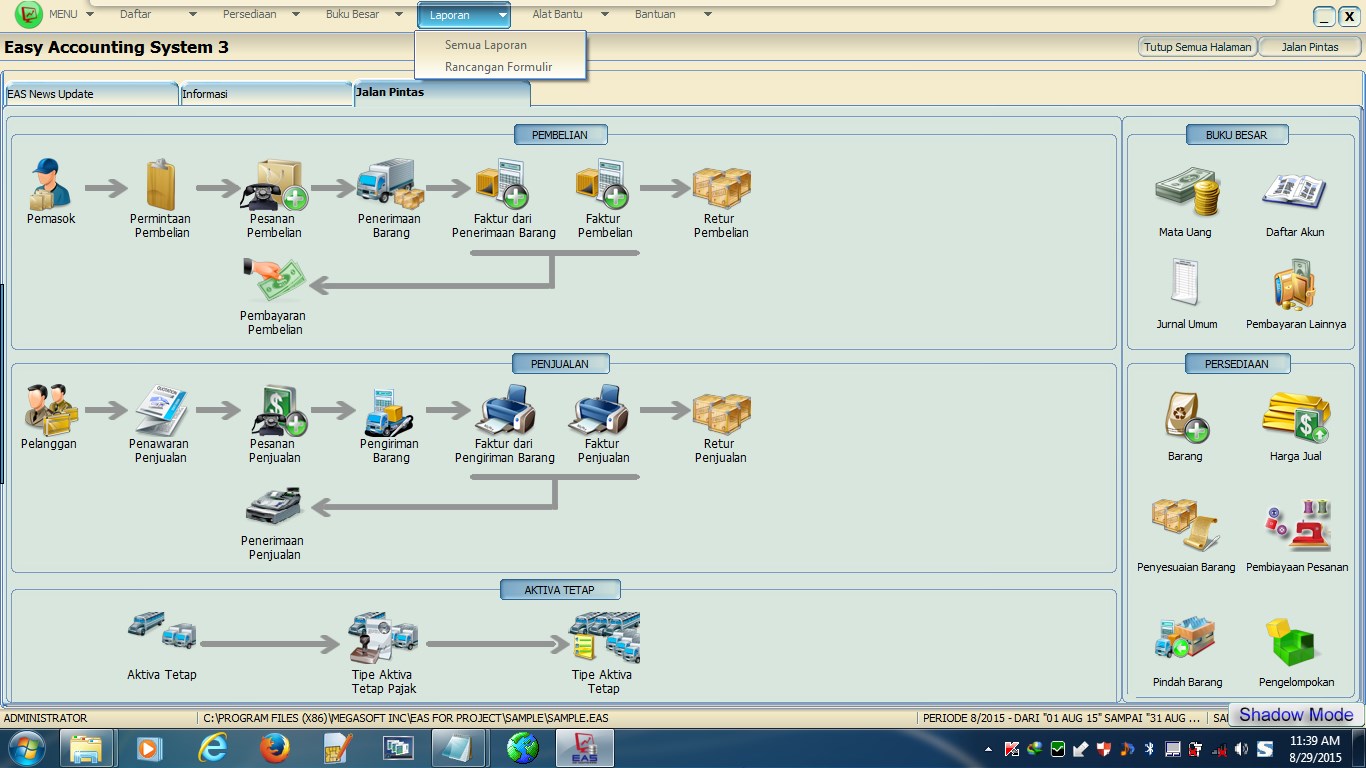The height and width of the screenshot is (768, 1366).
Task: Open Windows Explorer folder on taskbar
Action: (87, 748)
